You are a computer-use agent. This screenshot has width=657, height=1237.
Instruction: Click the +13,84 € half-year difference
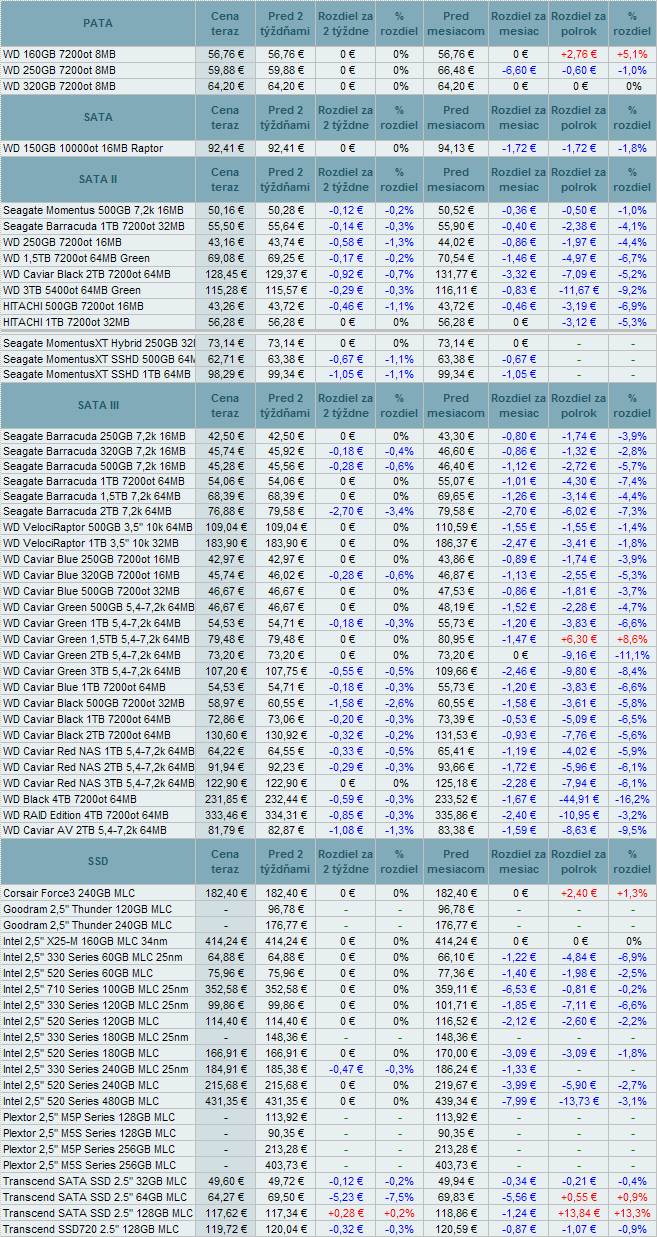578,1213
